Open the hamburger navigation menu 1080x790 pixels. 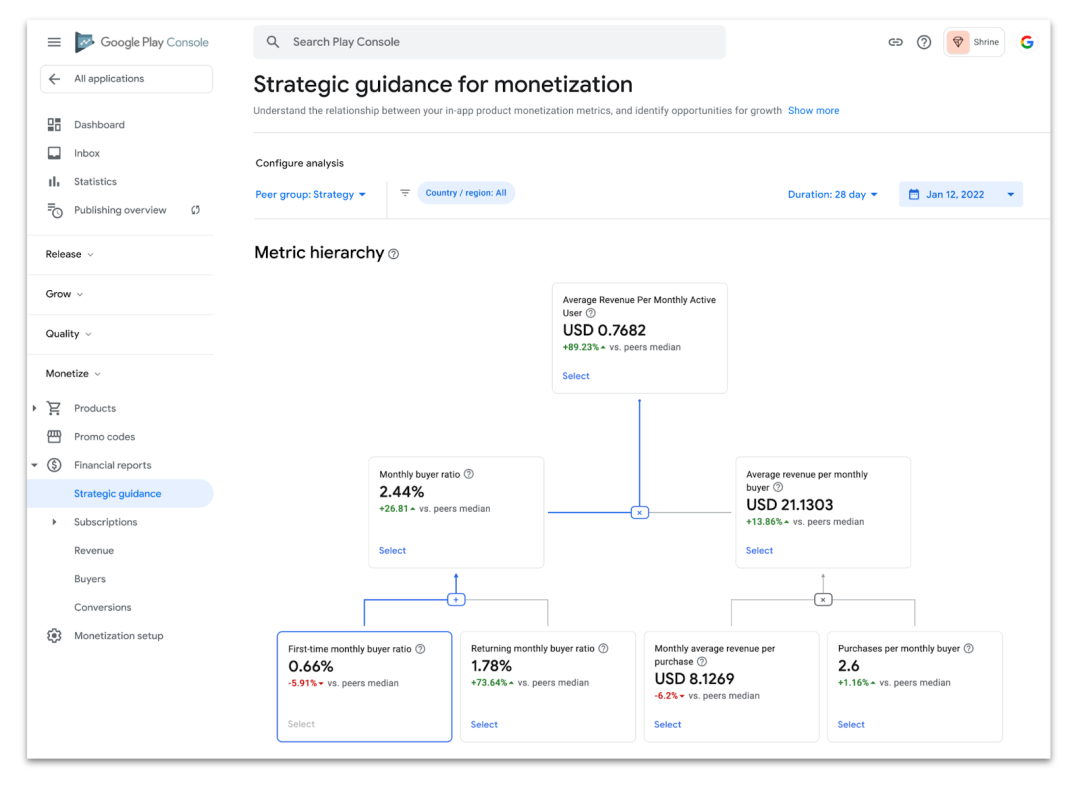coord(54,42)
